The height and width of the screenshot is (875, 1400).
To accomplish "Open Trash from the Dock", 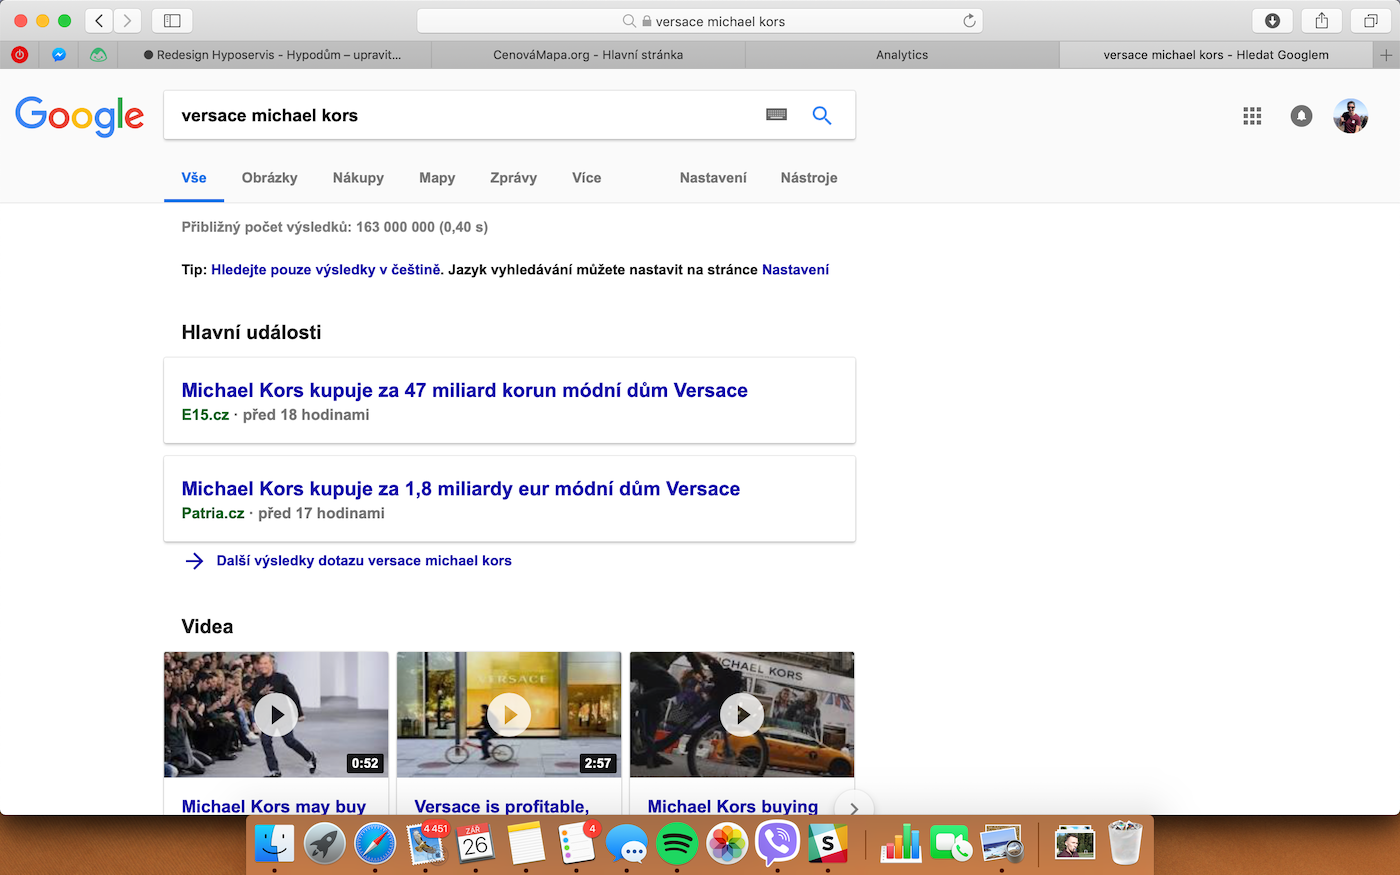I will pyautogui.click(x=1125, y=844).
